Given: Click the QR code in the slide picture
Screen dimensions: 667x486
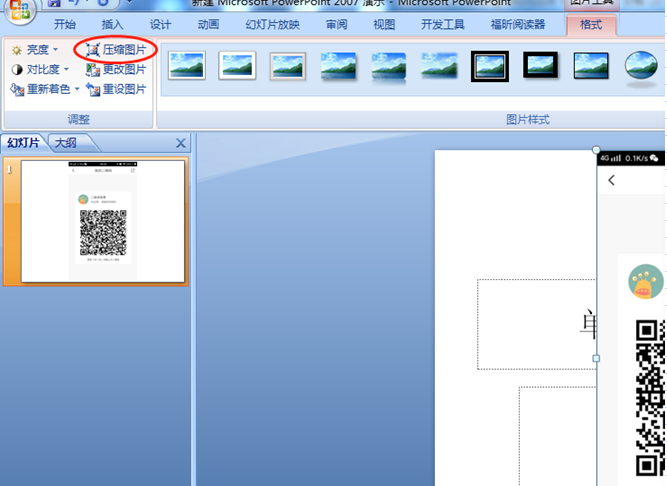Looking at the screenshot, I should pos(651,398).
